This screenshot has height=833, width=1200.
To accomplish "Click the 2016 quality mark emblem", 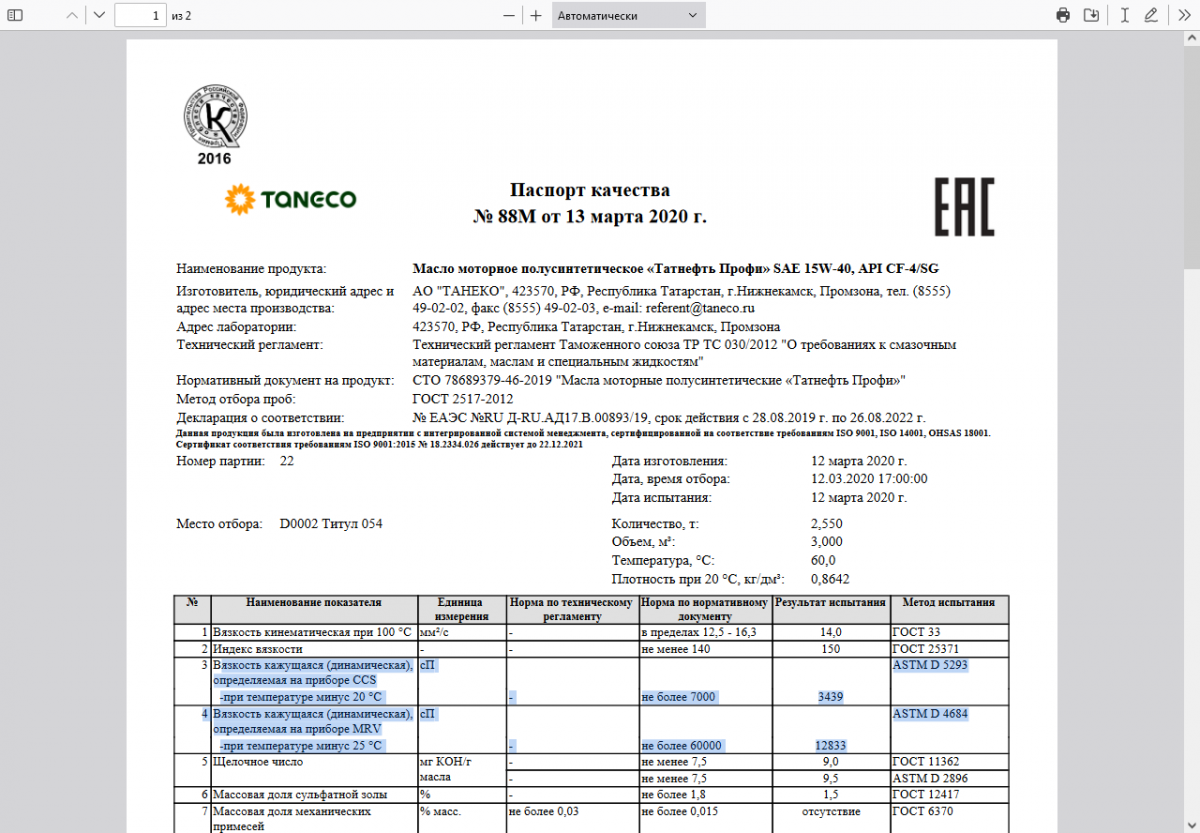I will [x=214, y=125].
